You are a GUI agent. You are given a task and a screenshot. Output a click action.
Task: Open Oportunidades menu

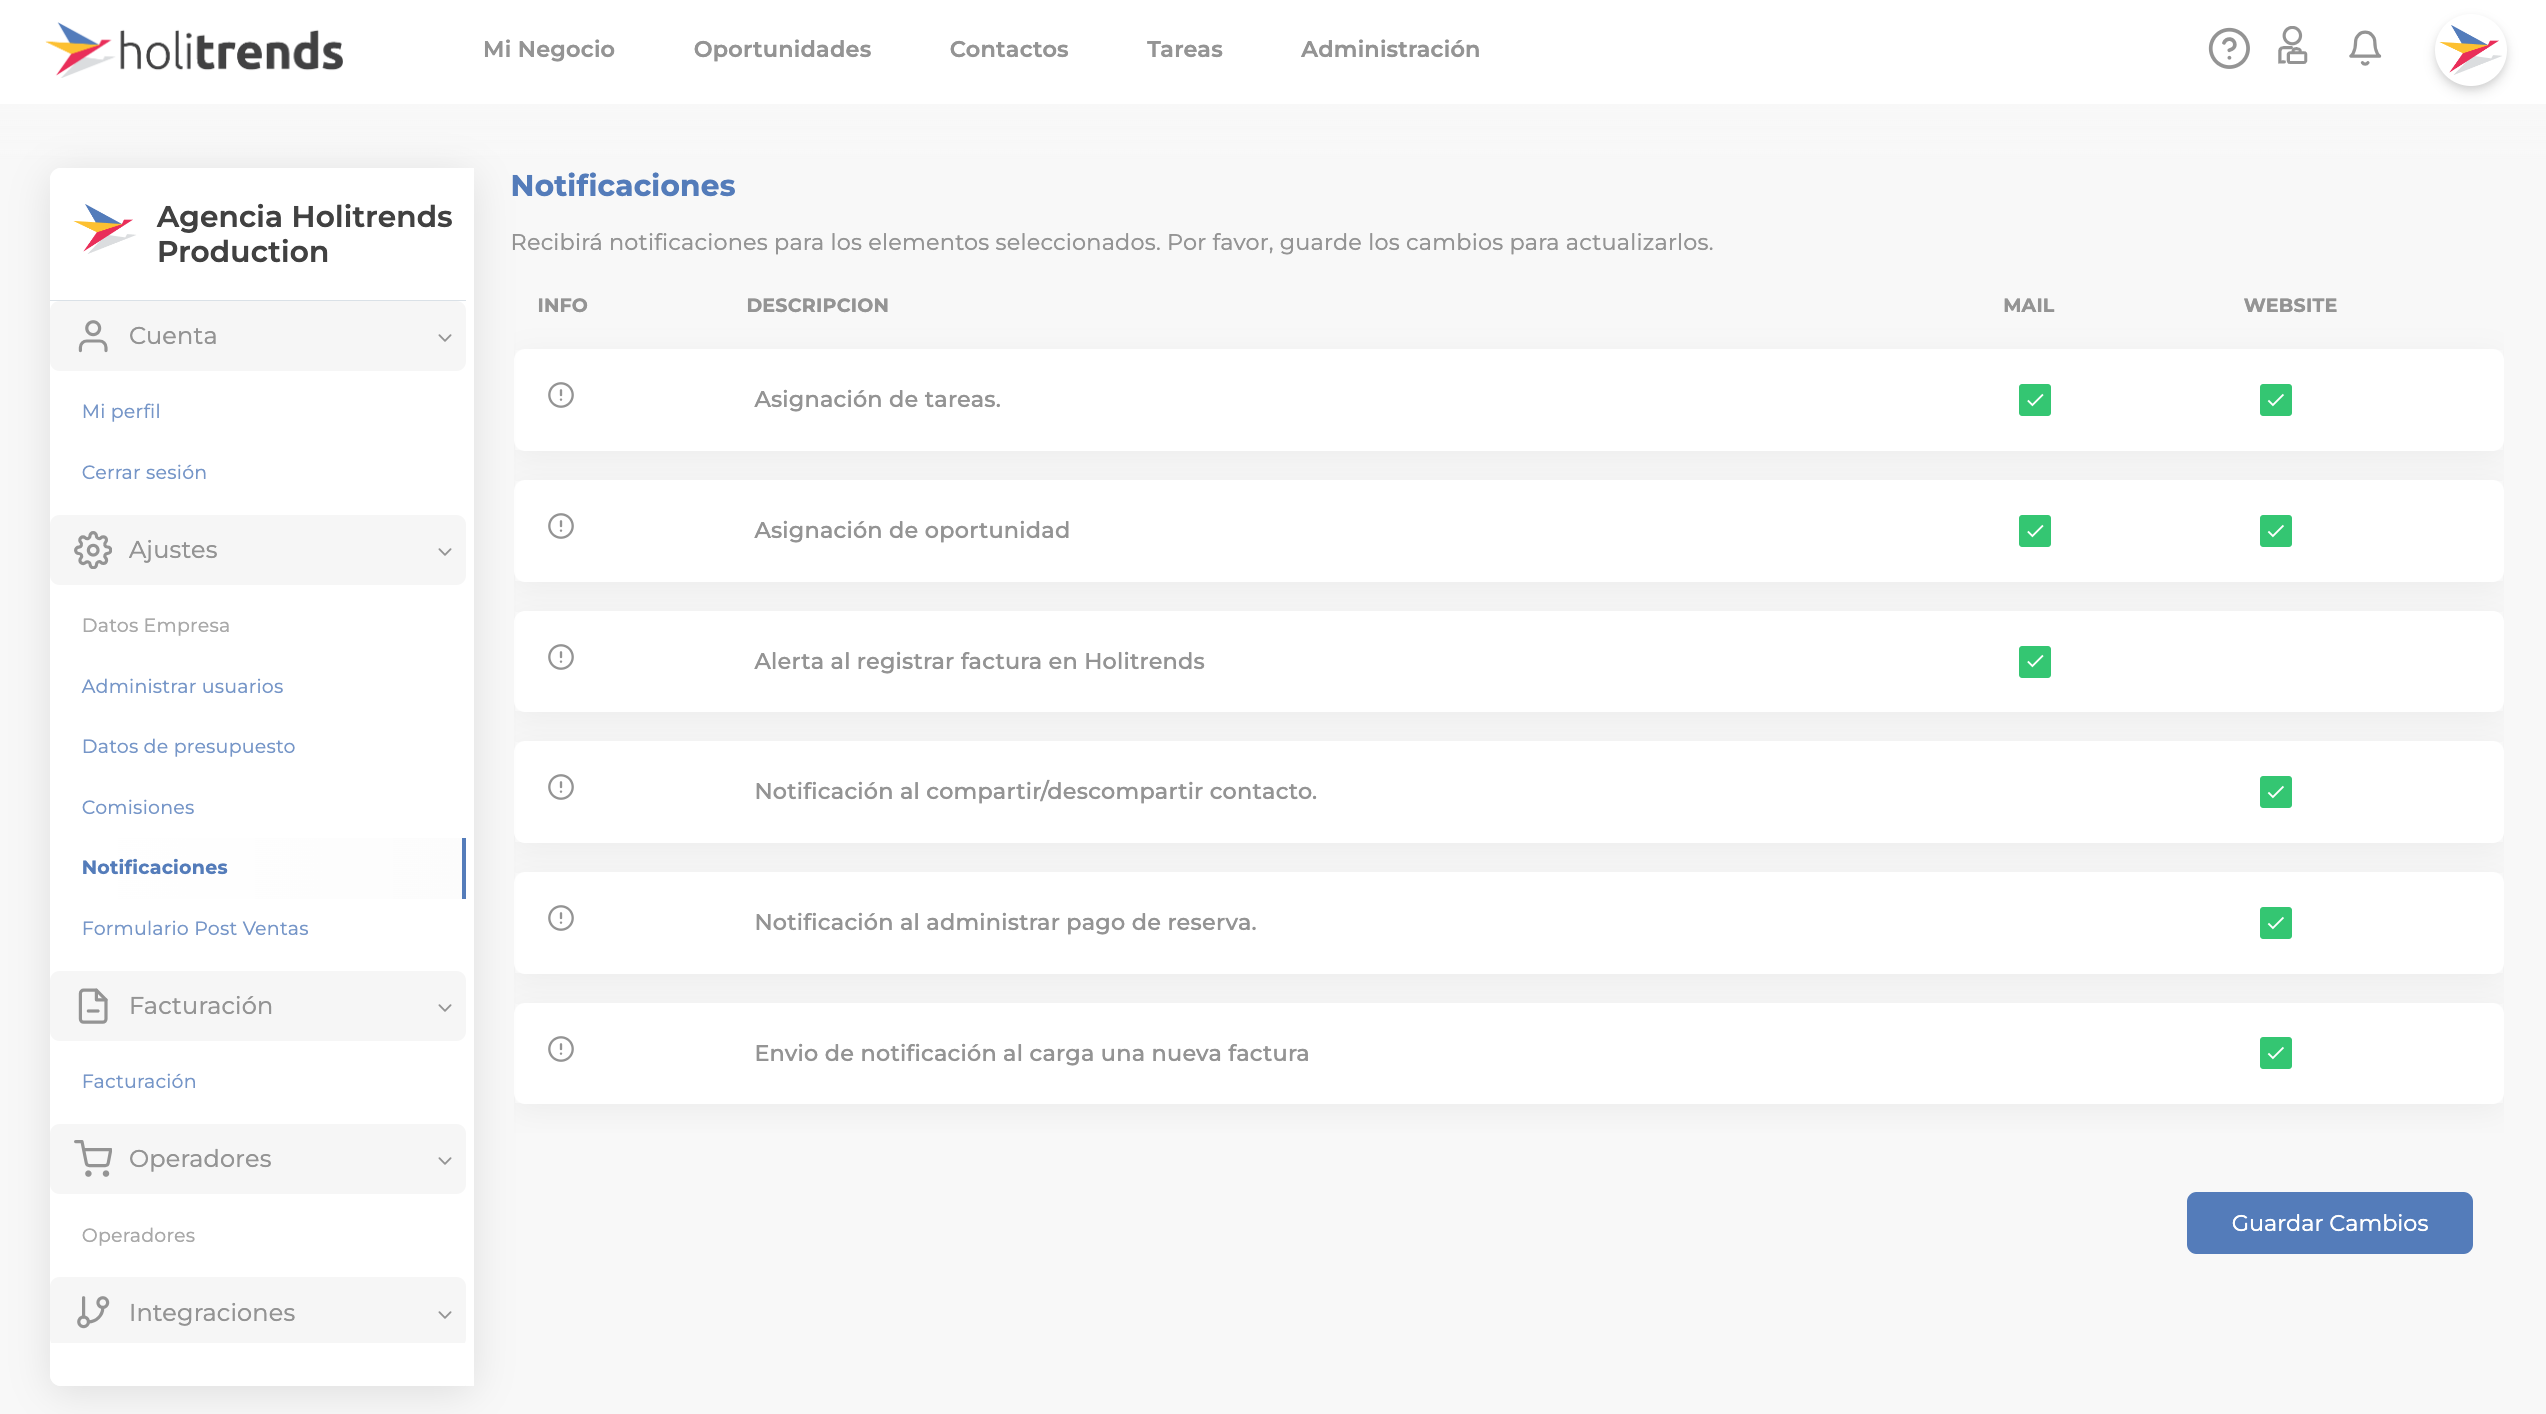coord(782,49)
